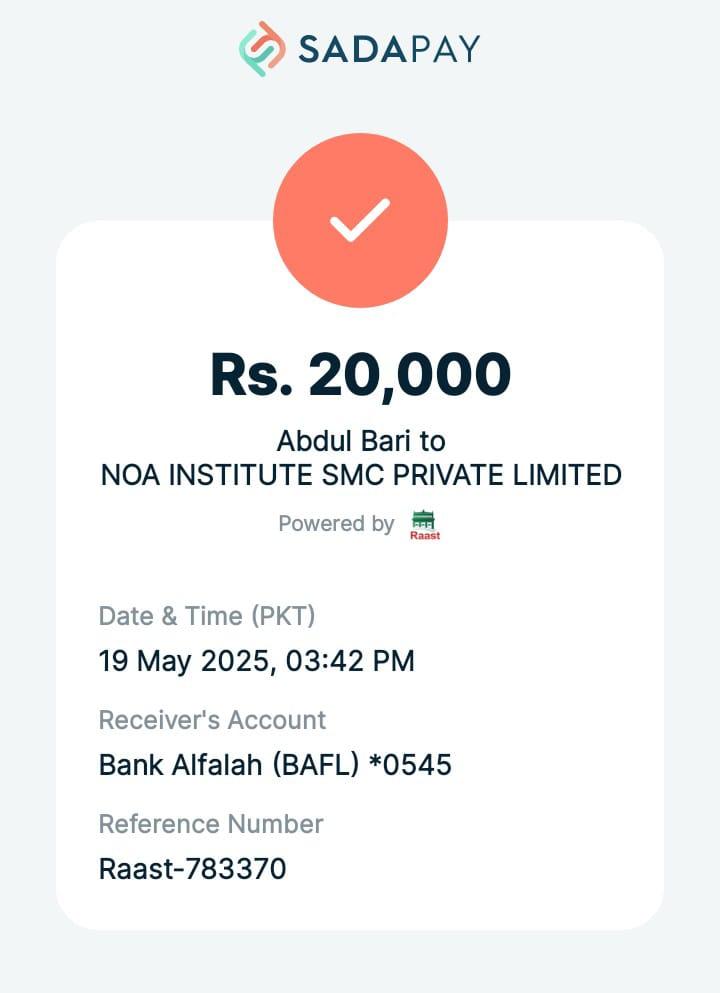Click the Rs. 20,000 amount
The width and height of the screenshot is (720, 993).
point(360,375)
